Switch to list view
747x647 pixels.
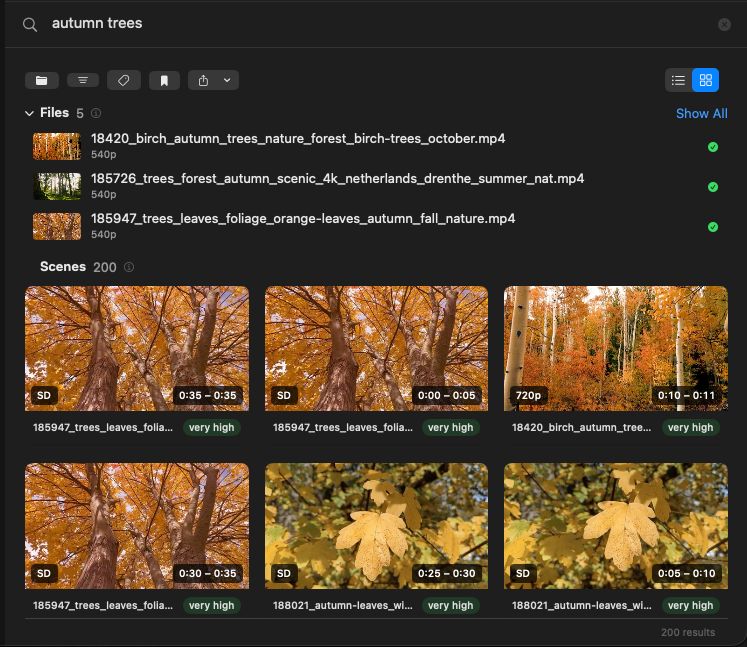click(x=678, y=80)
